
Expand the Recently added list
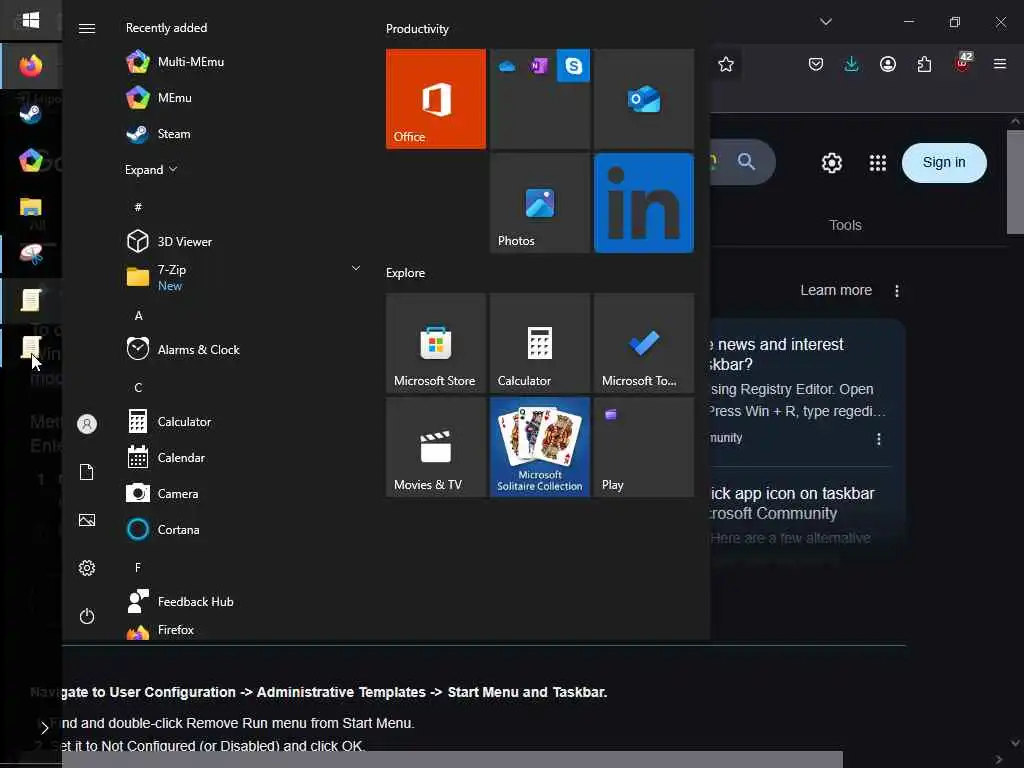151,170
